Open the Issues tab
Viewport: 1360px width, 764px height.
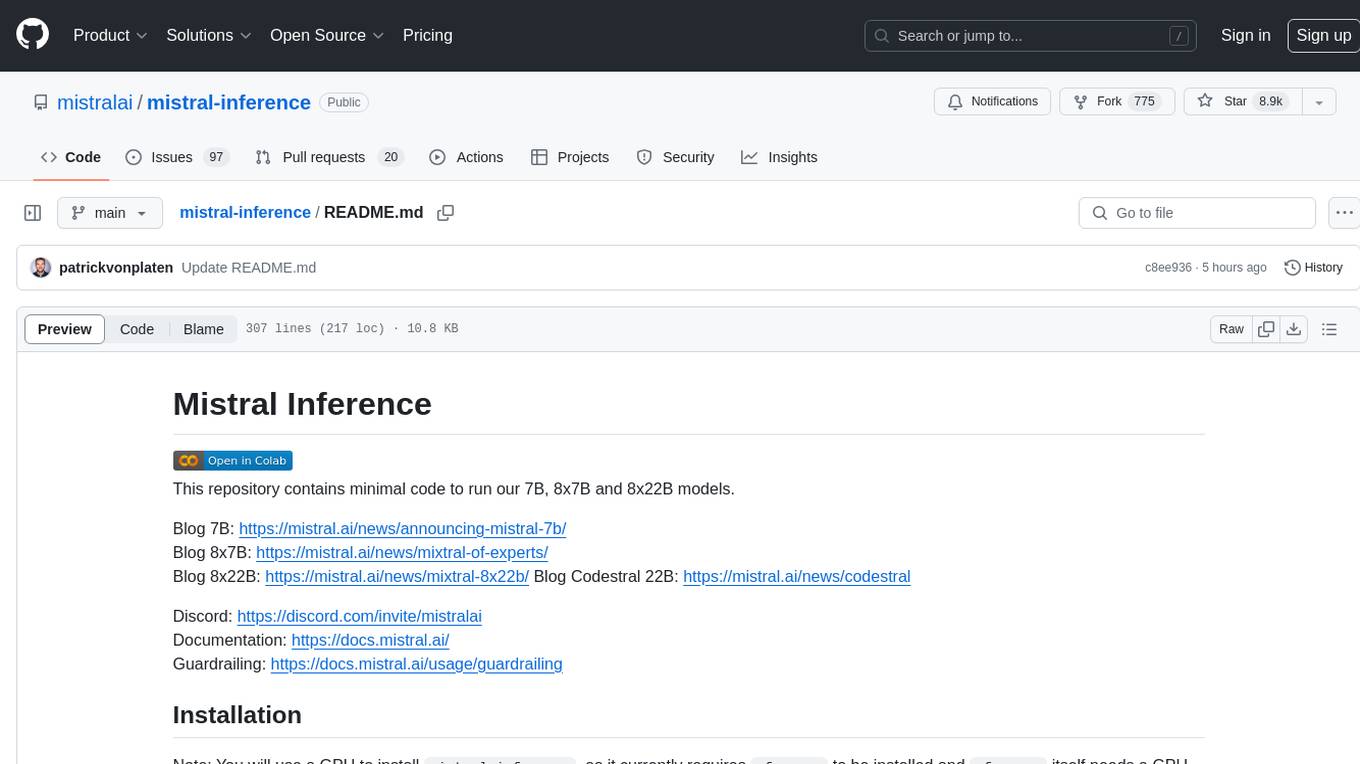[x=177, y=157]
